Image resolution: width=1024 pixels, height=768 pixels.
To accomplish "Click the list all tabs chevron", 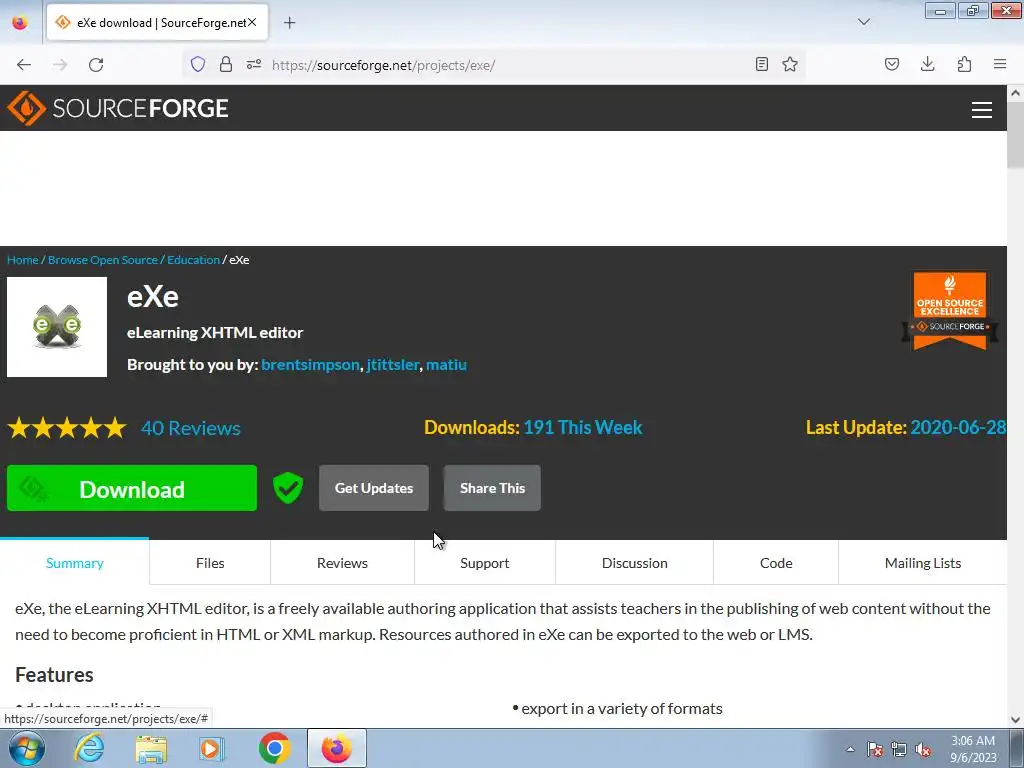I will pos(863,22).
